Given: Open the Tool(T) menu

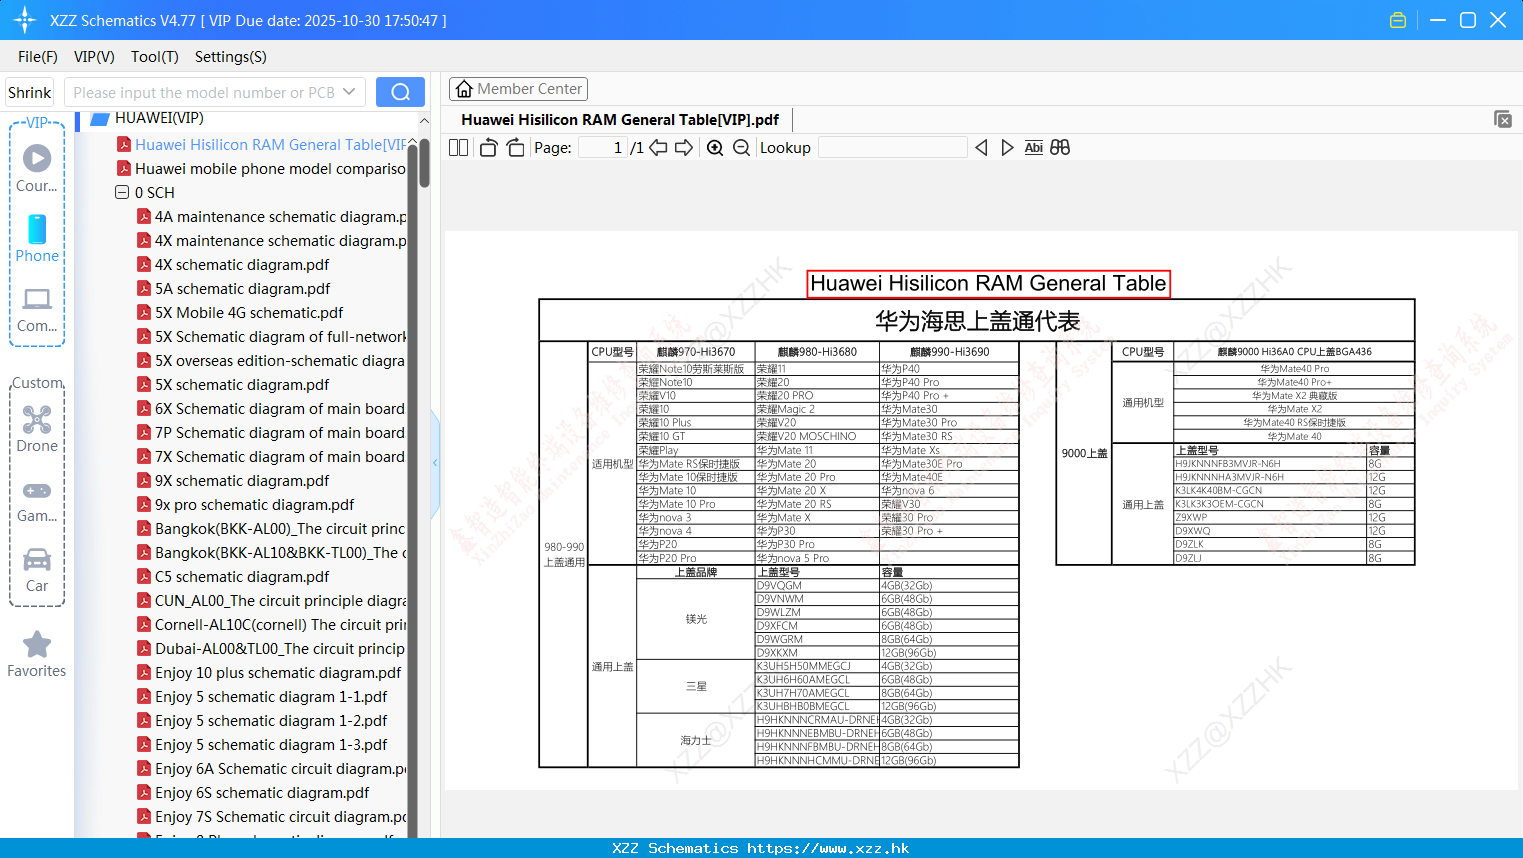Looking at the screenshot, I should pos(155,57).
